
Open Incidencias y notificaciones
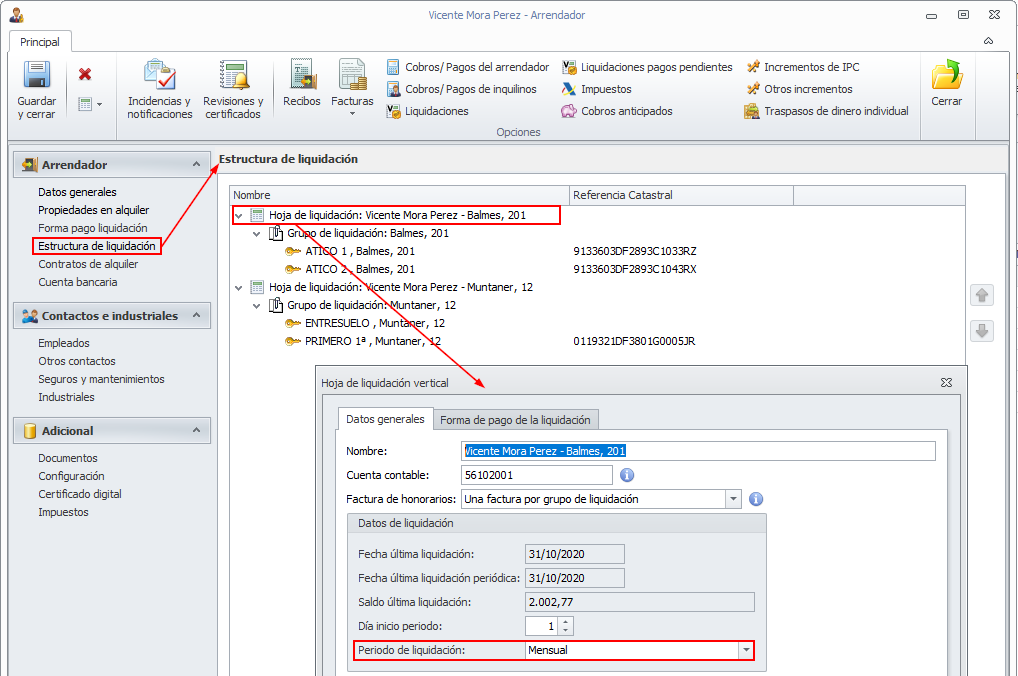[x=159, y=76]
